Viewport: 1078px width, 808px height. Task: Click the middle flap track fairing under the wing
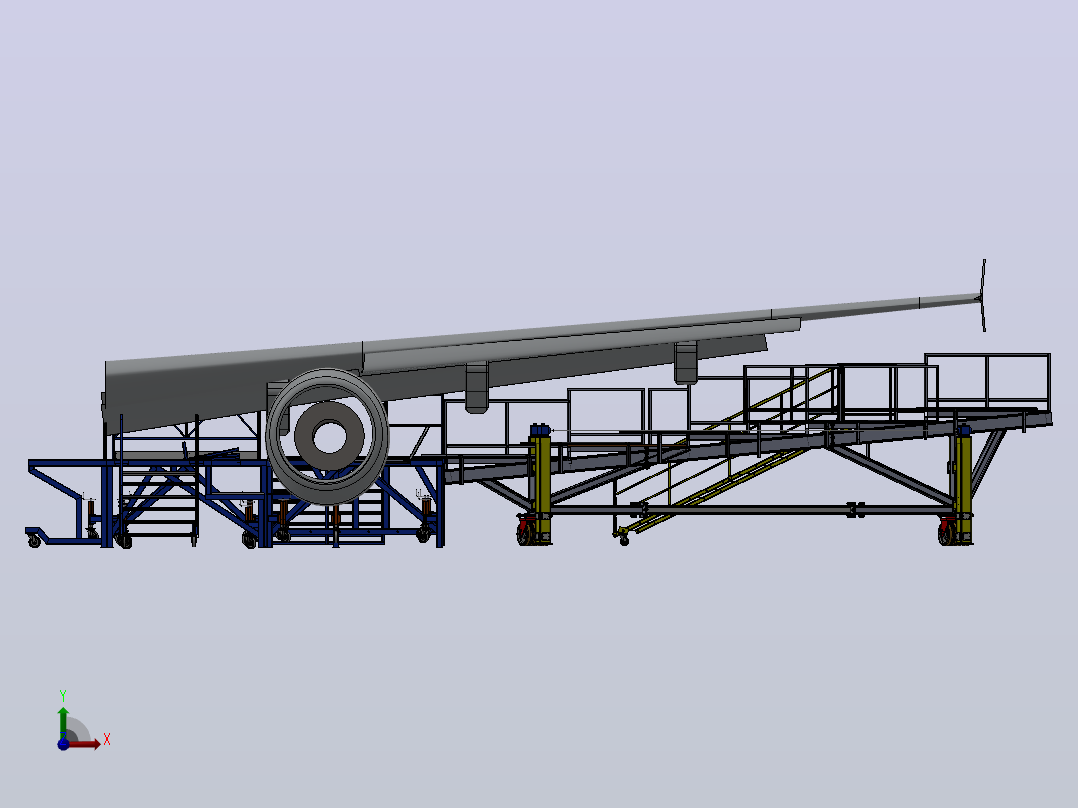pos(476,387)
